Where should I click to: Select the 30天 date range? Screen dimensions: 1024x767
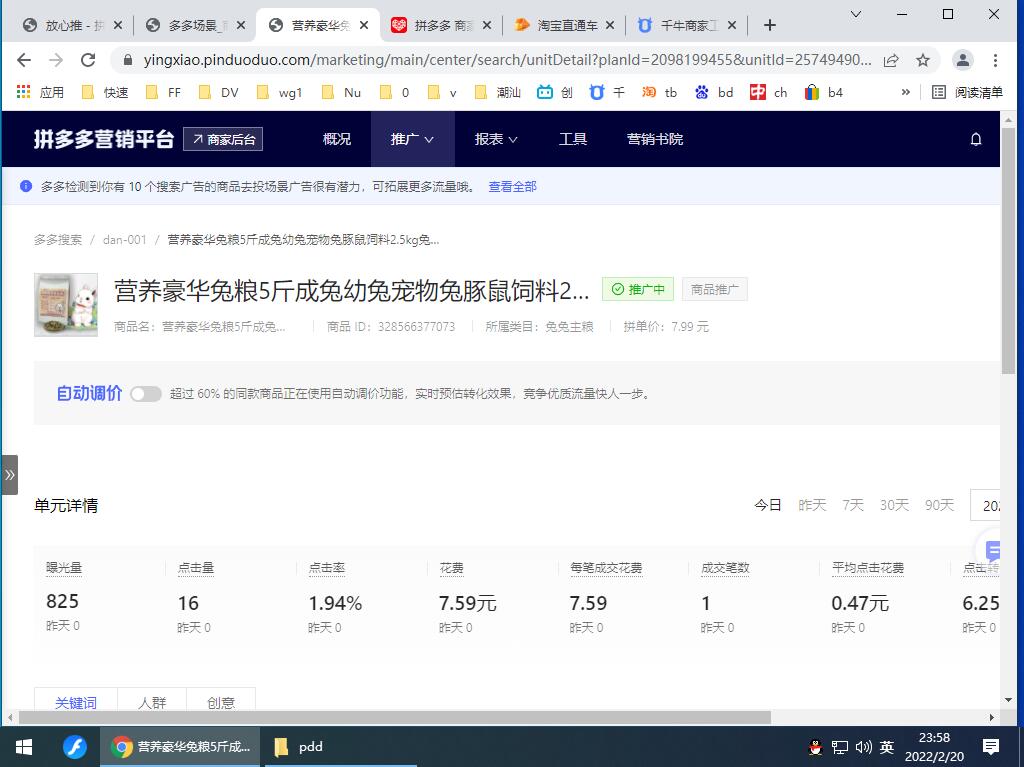point(894,505)
